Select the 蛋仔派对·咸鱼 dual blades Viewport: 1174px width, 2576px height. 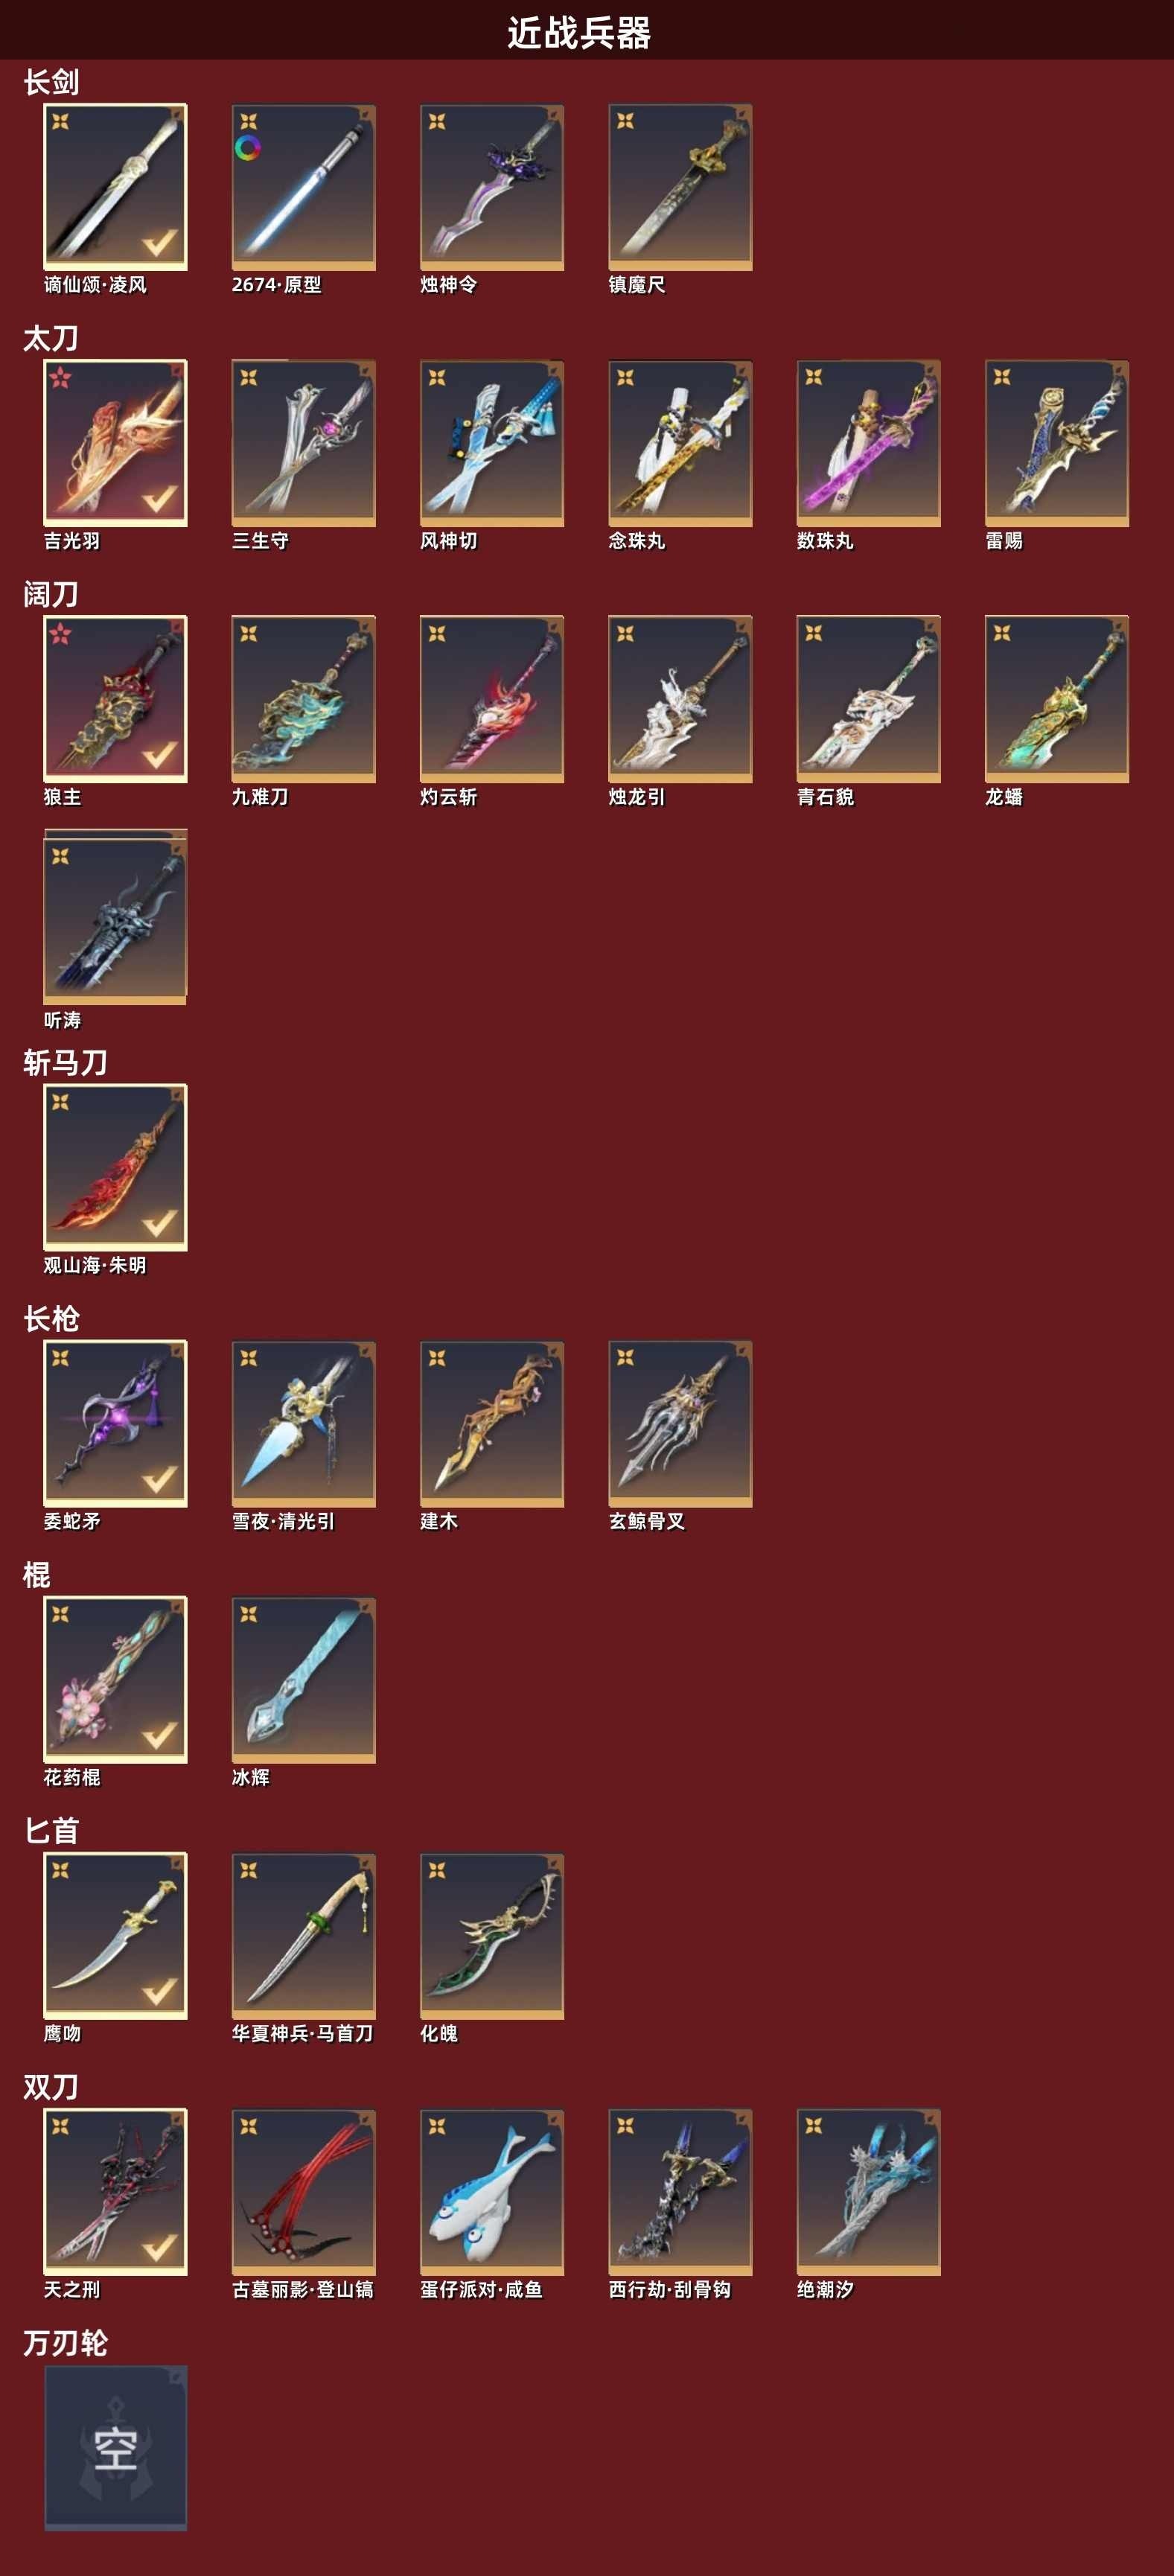pos(491,2192)
